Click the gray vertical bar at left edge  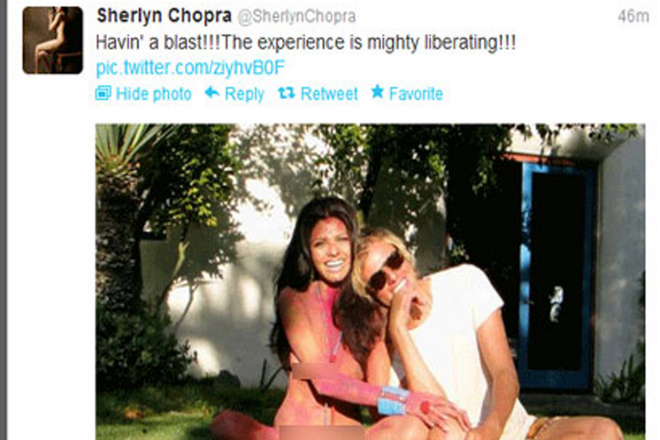click(3, 220)
